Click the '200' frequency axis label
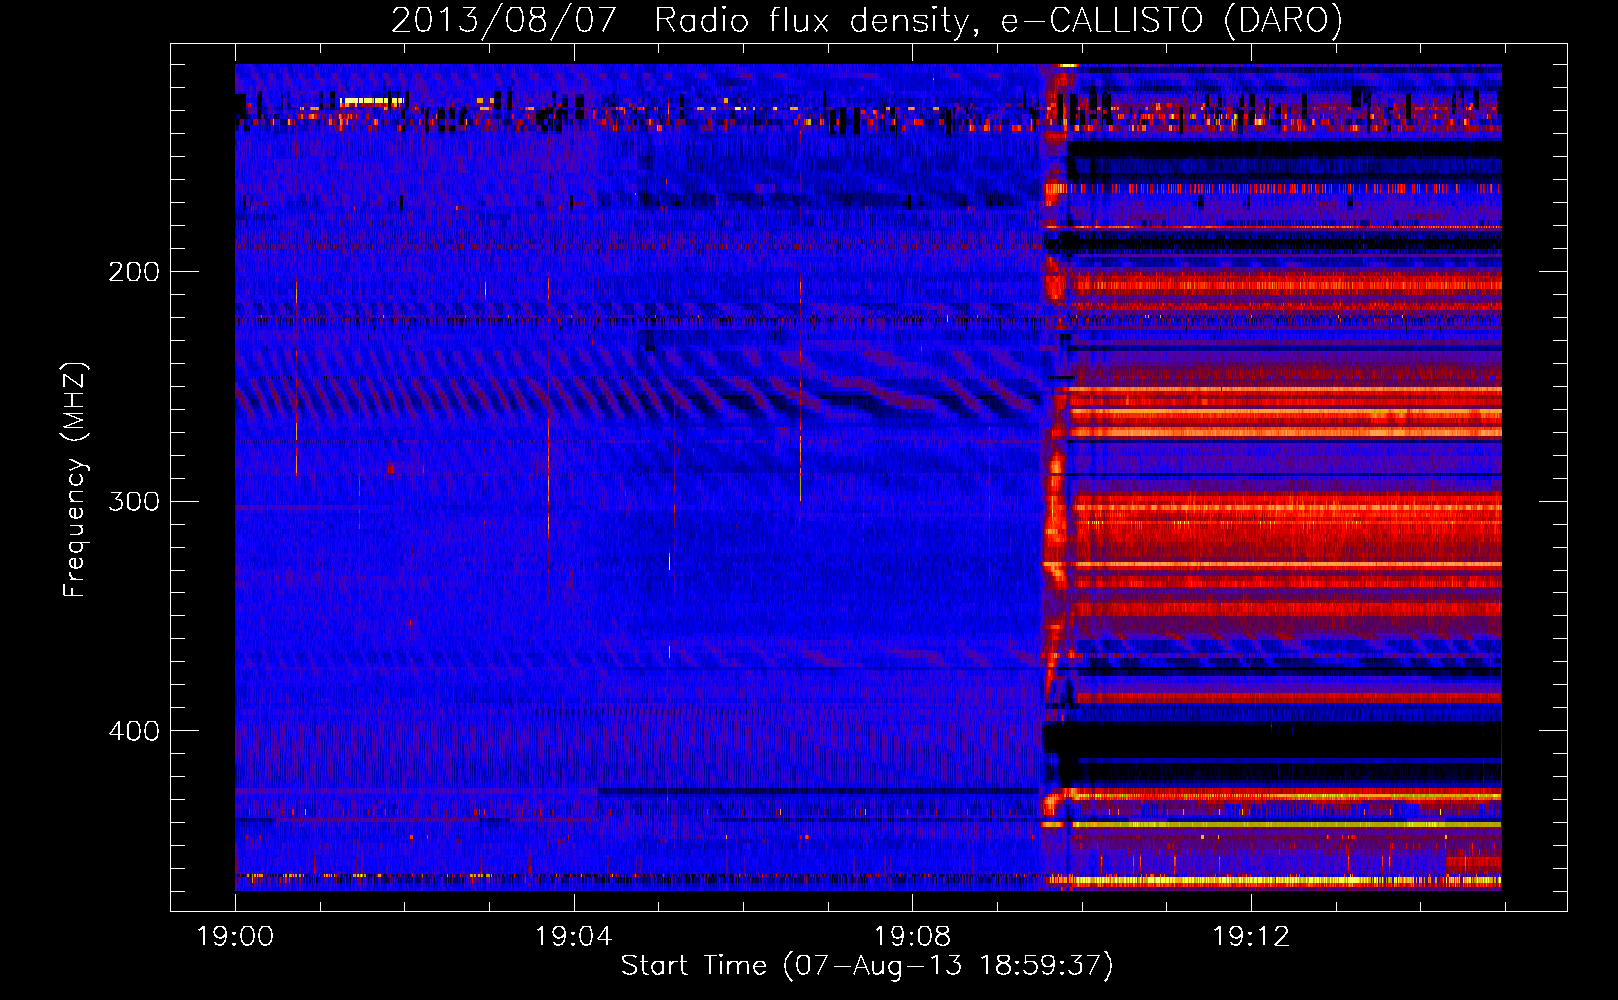The height and width of the screenshot is (1000, 1618). (134, 272)
